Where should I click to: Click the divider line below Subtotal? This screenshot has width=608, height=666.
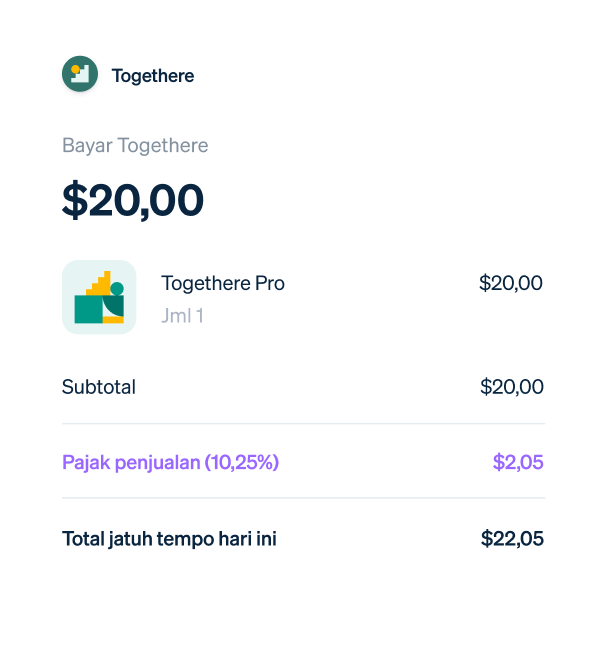(303, 423)
